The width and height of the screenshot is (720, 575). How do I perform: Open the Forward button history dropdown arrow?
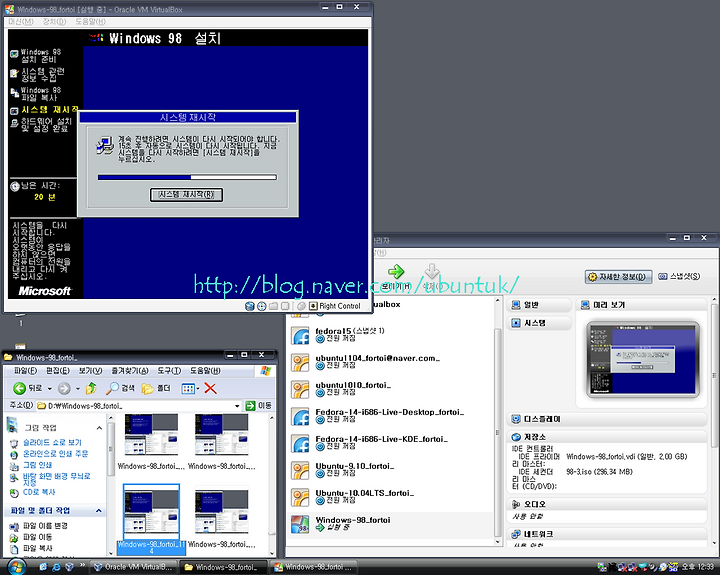[78, 389]
